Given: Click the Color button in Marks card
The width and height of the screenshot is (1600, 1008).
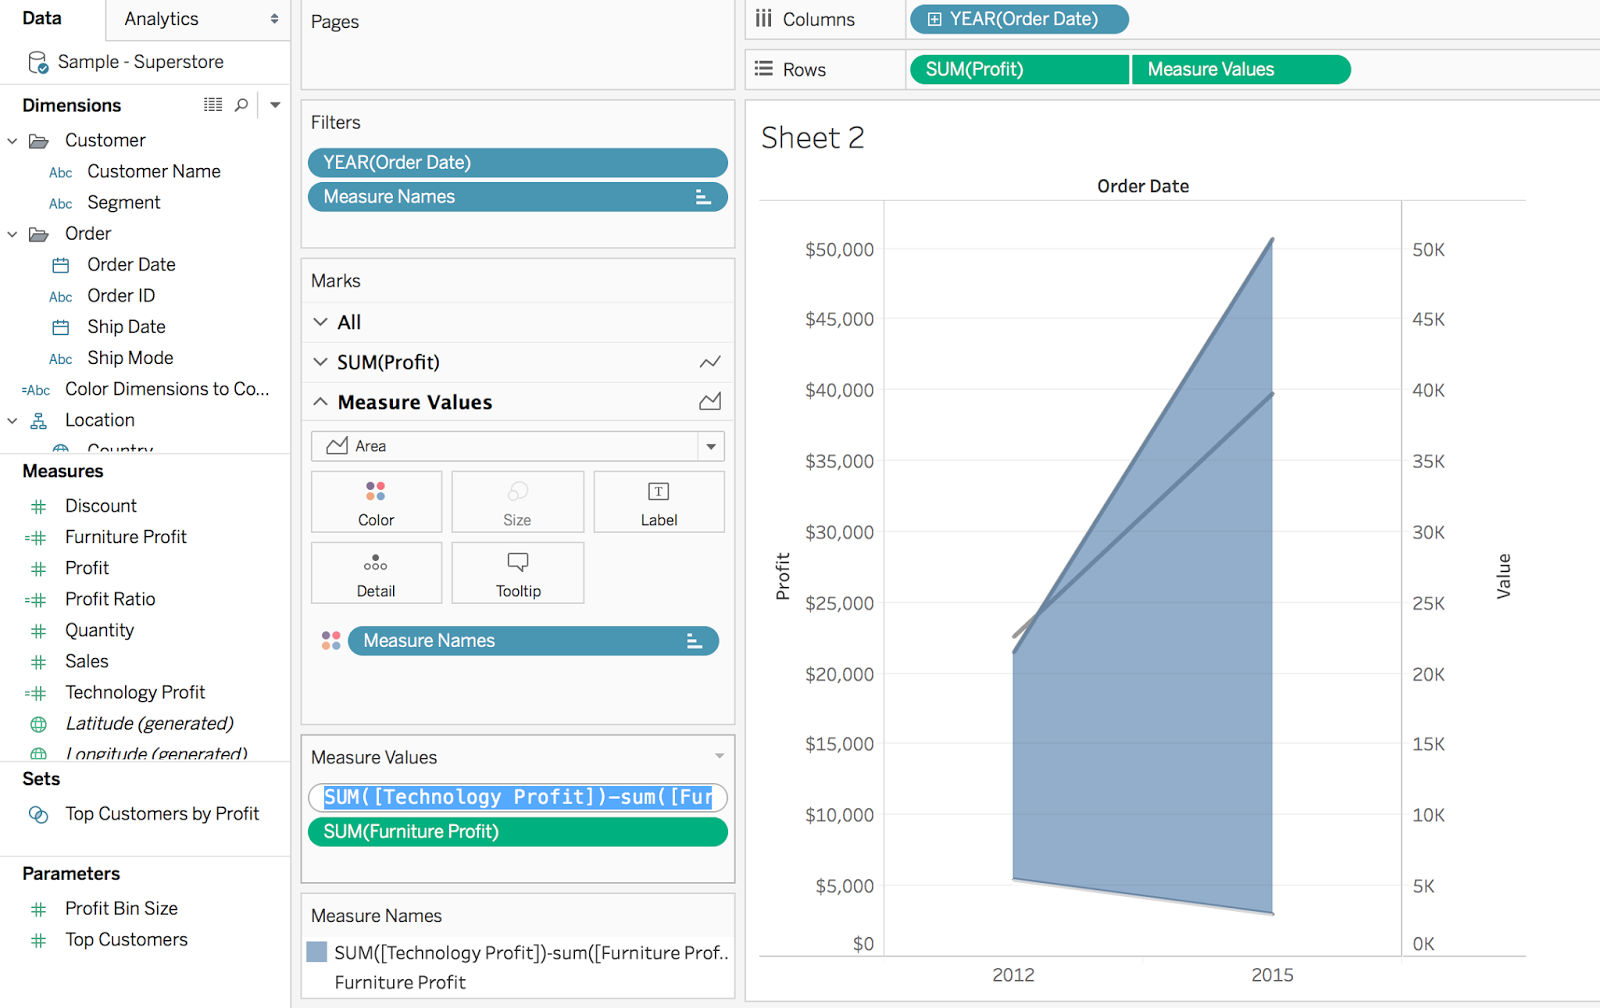Looking at the screenshot, I should [376, 502].
